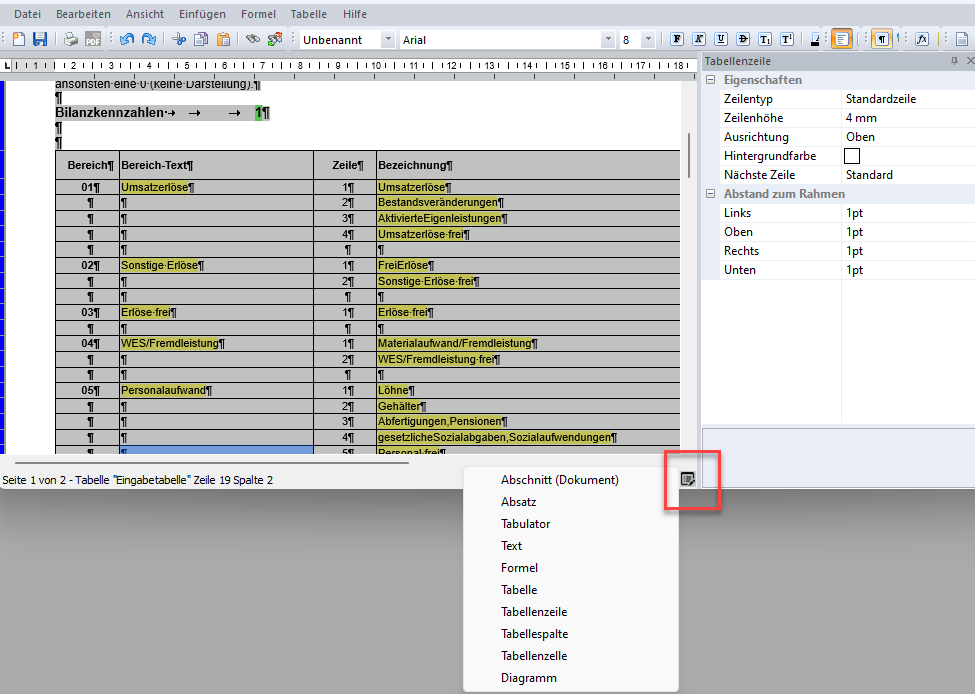Insert formula with fx icon
Screen dimensions: 975x694
922,39
